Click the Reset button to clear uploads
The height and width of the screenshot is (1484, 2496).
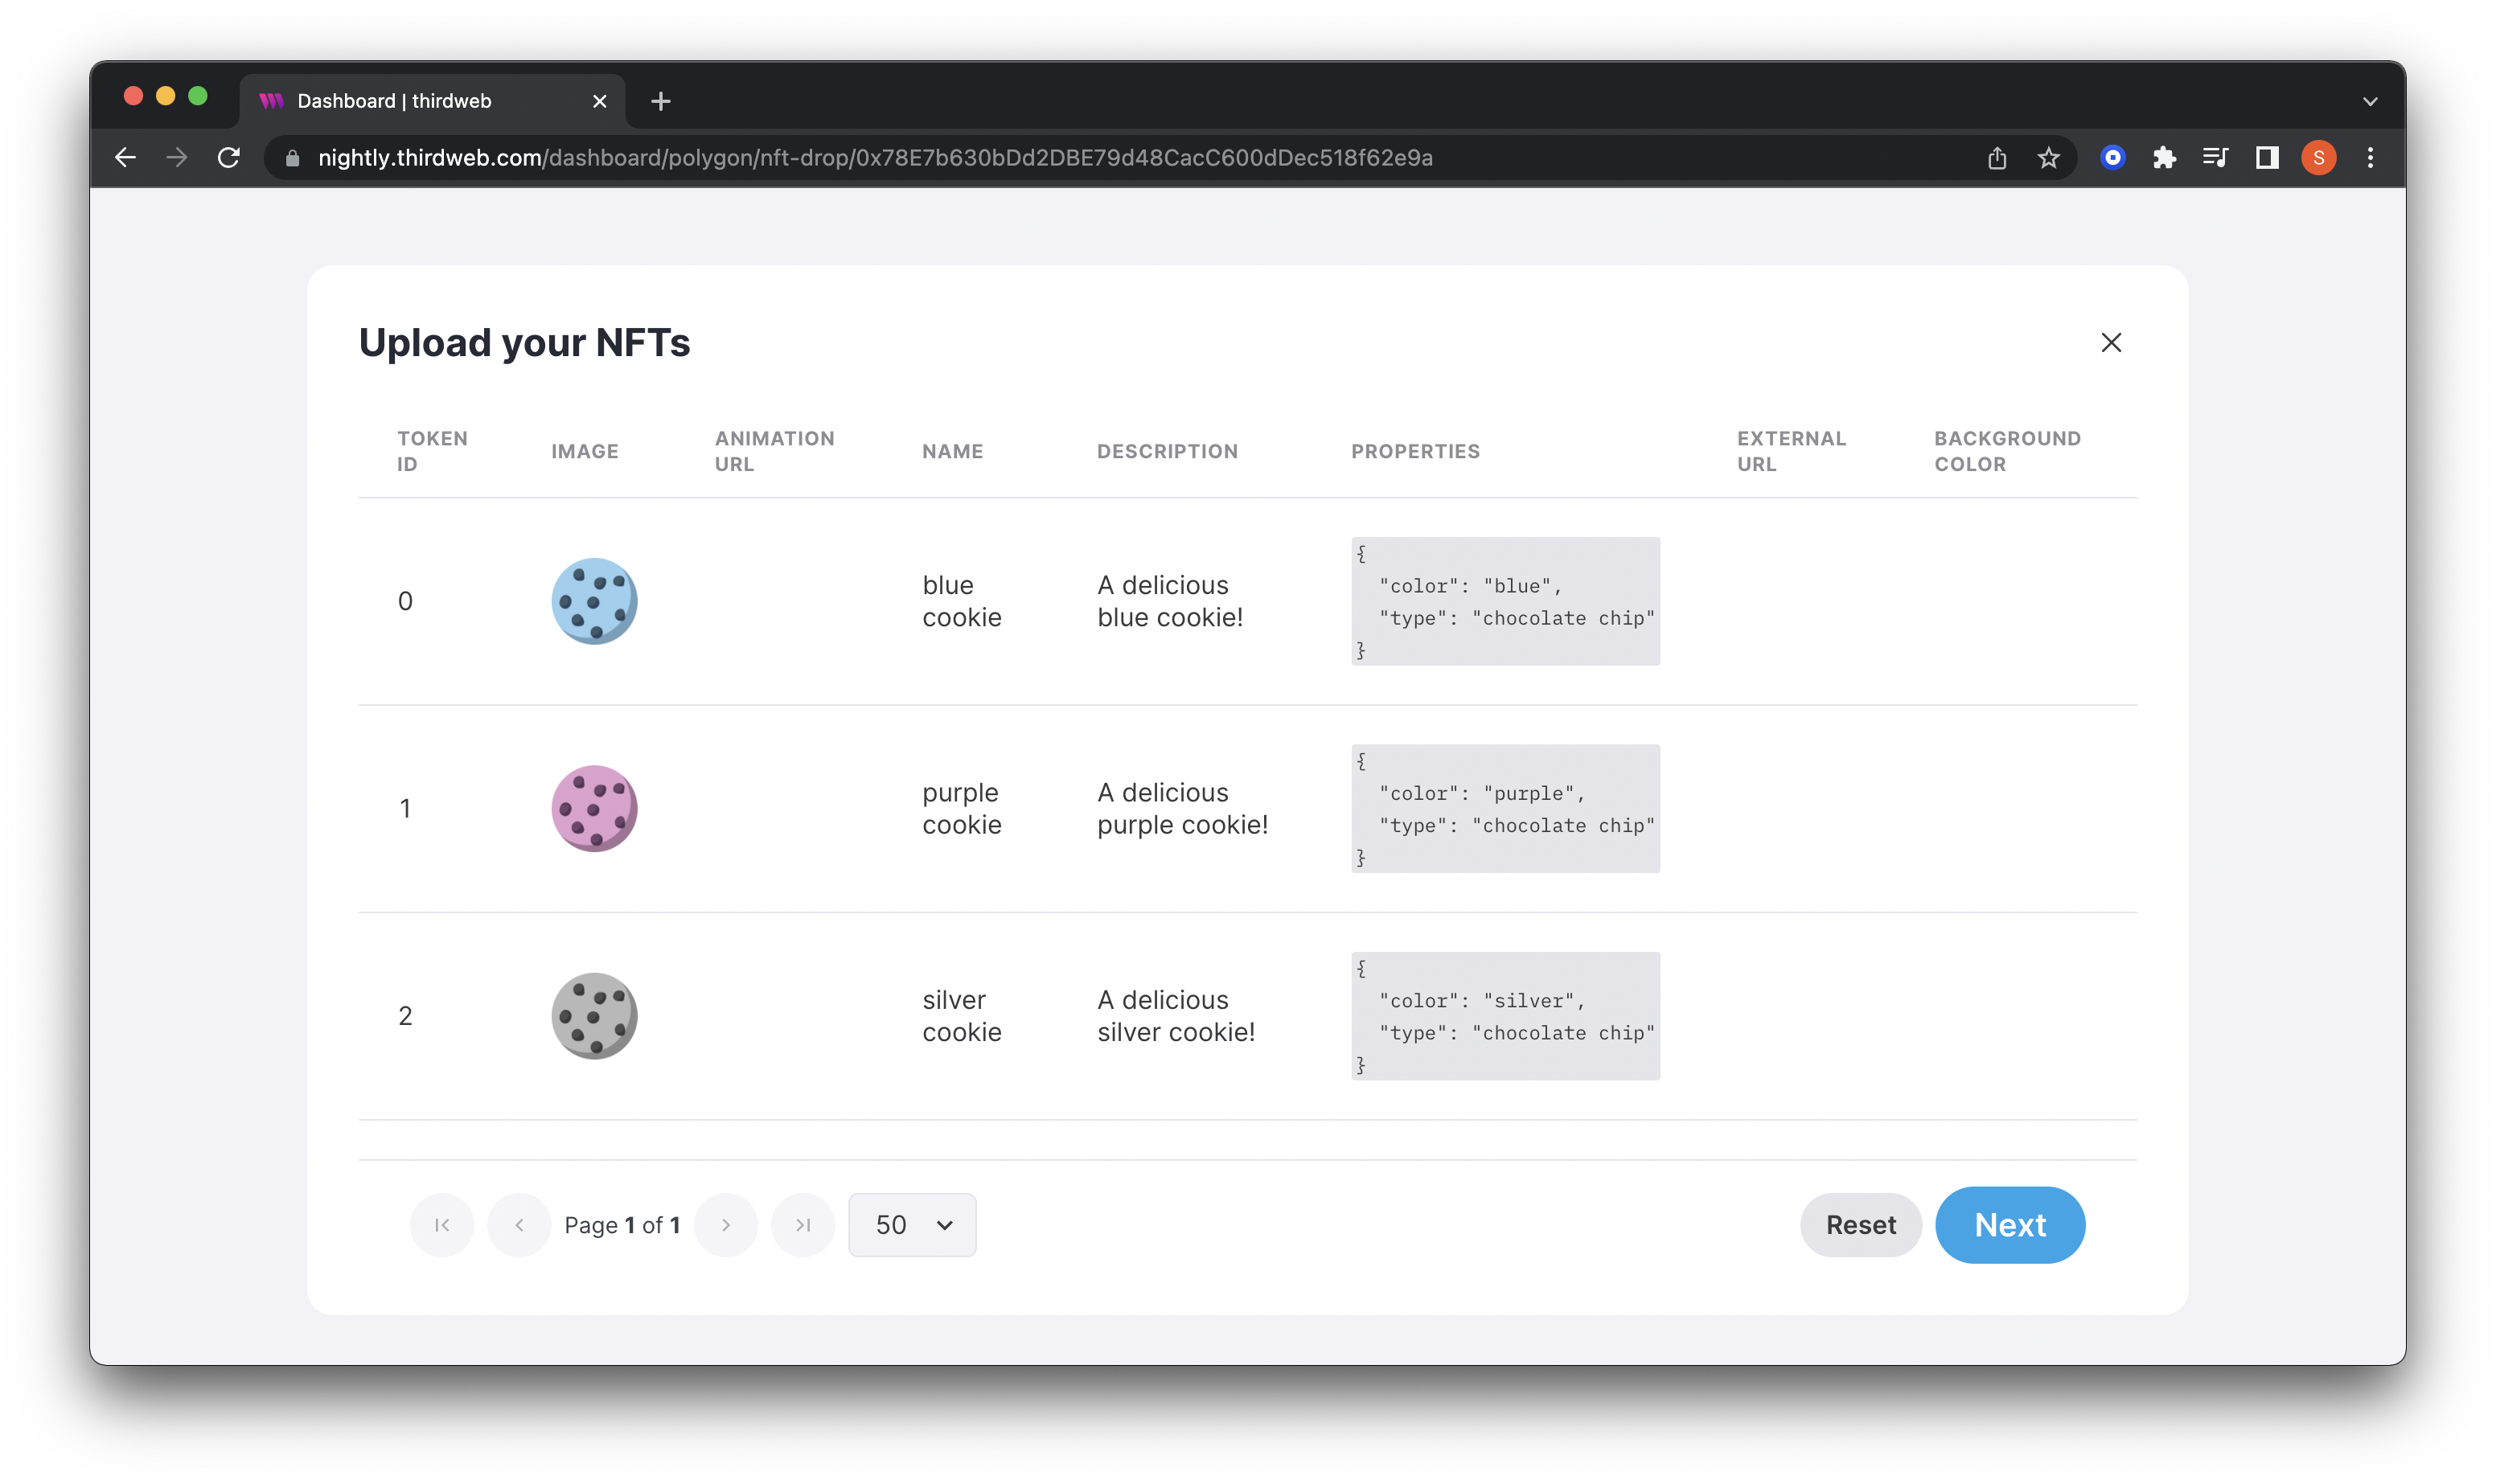tap(1860, 1224)
